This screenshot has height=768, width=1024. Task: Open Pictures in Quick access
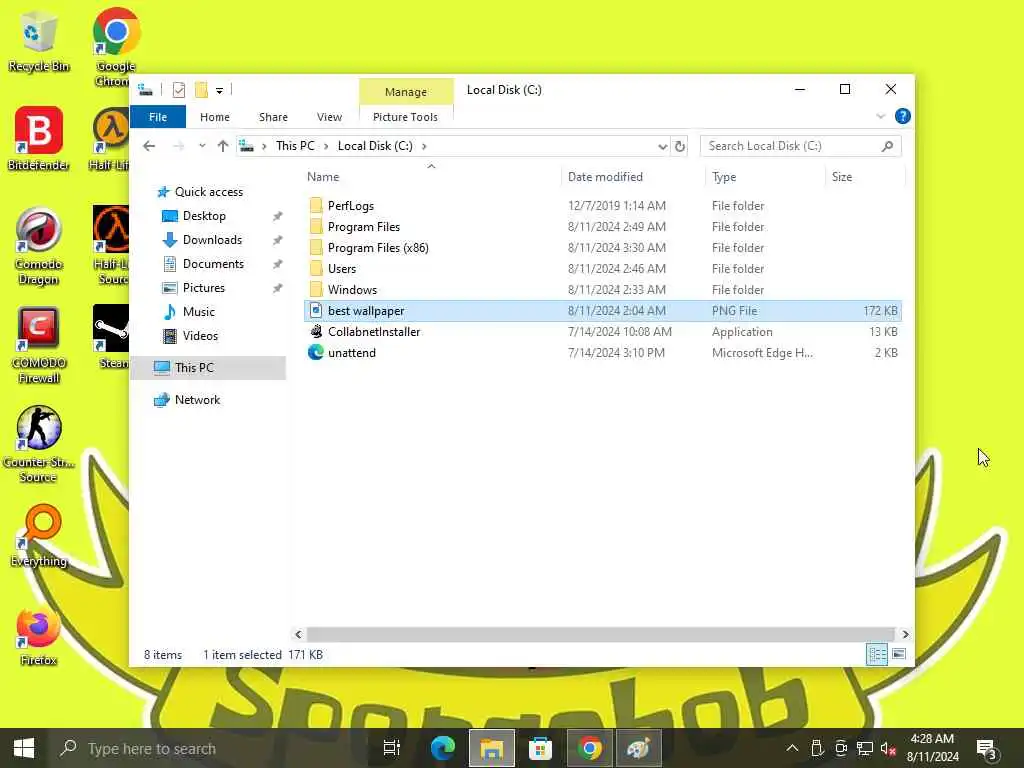coord(203,288)
